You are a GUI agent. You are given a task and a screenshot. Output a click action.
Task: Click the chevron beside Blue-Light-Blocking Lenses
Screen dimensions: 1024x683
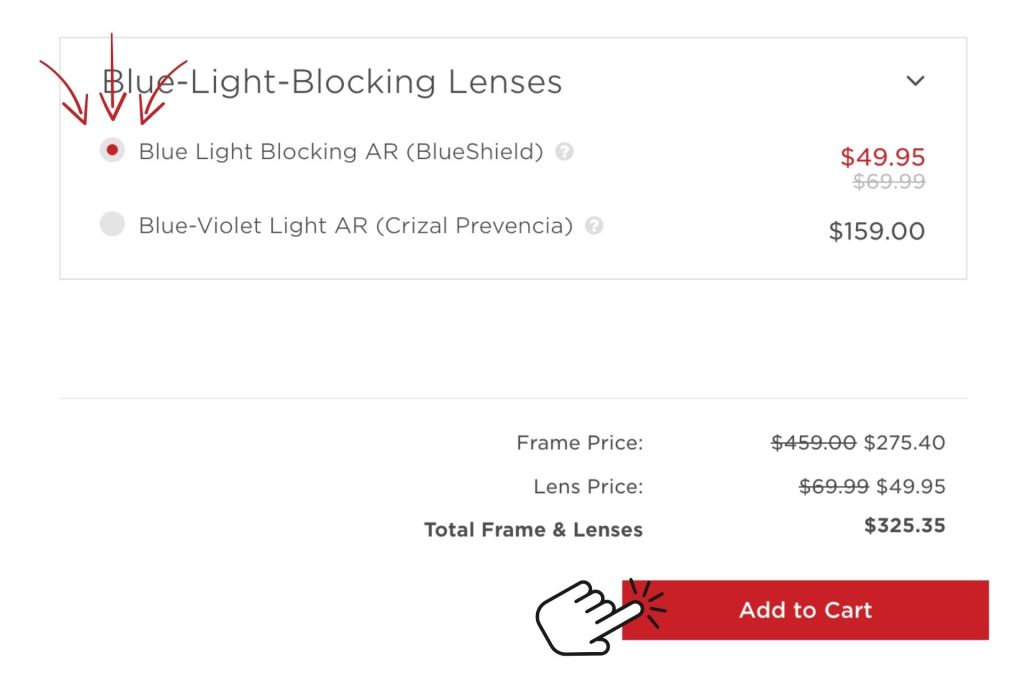pos(914,81)
